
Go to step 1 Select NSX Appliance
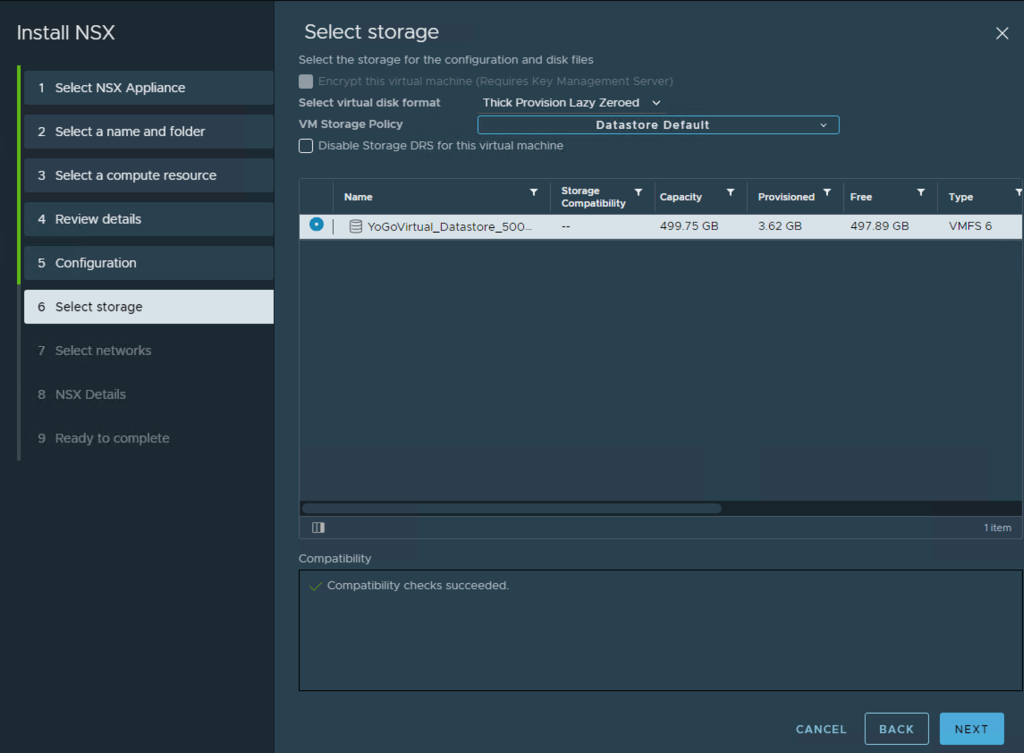[x=148, y=88]
